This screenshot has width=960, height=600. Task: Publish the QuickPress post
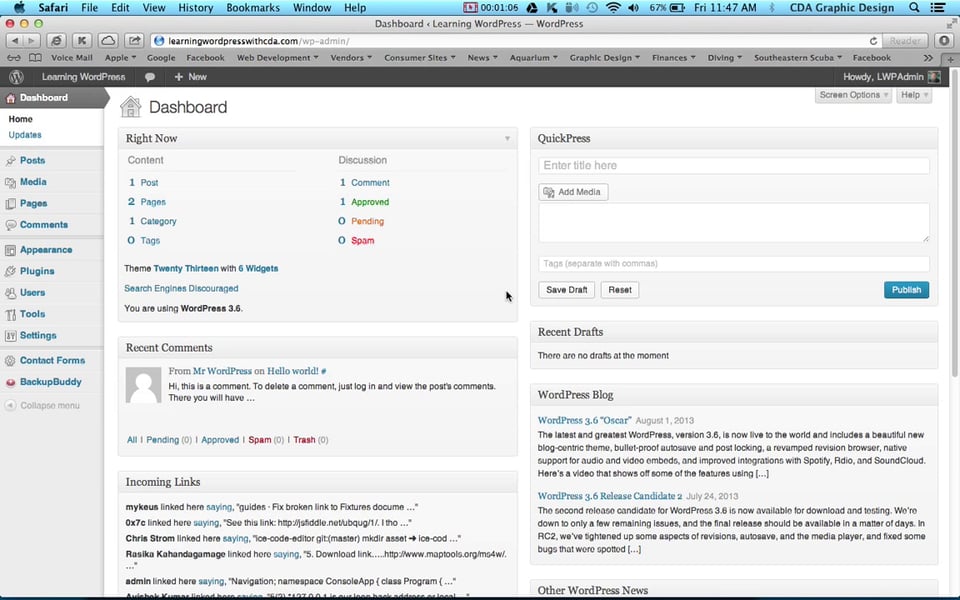[x=906, y=290]
